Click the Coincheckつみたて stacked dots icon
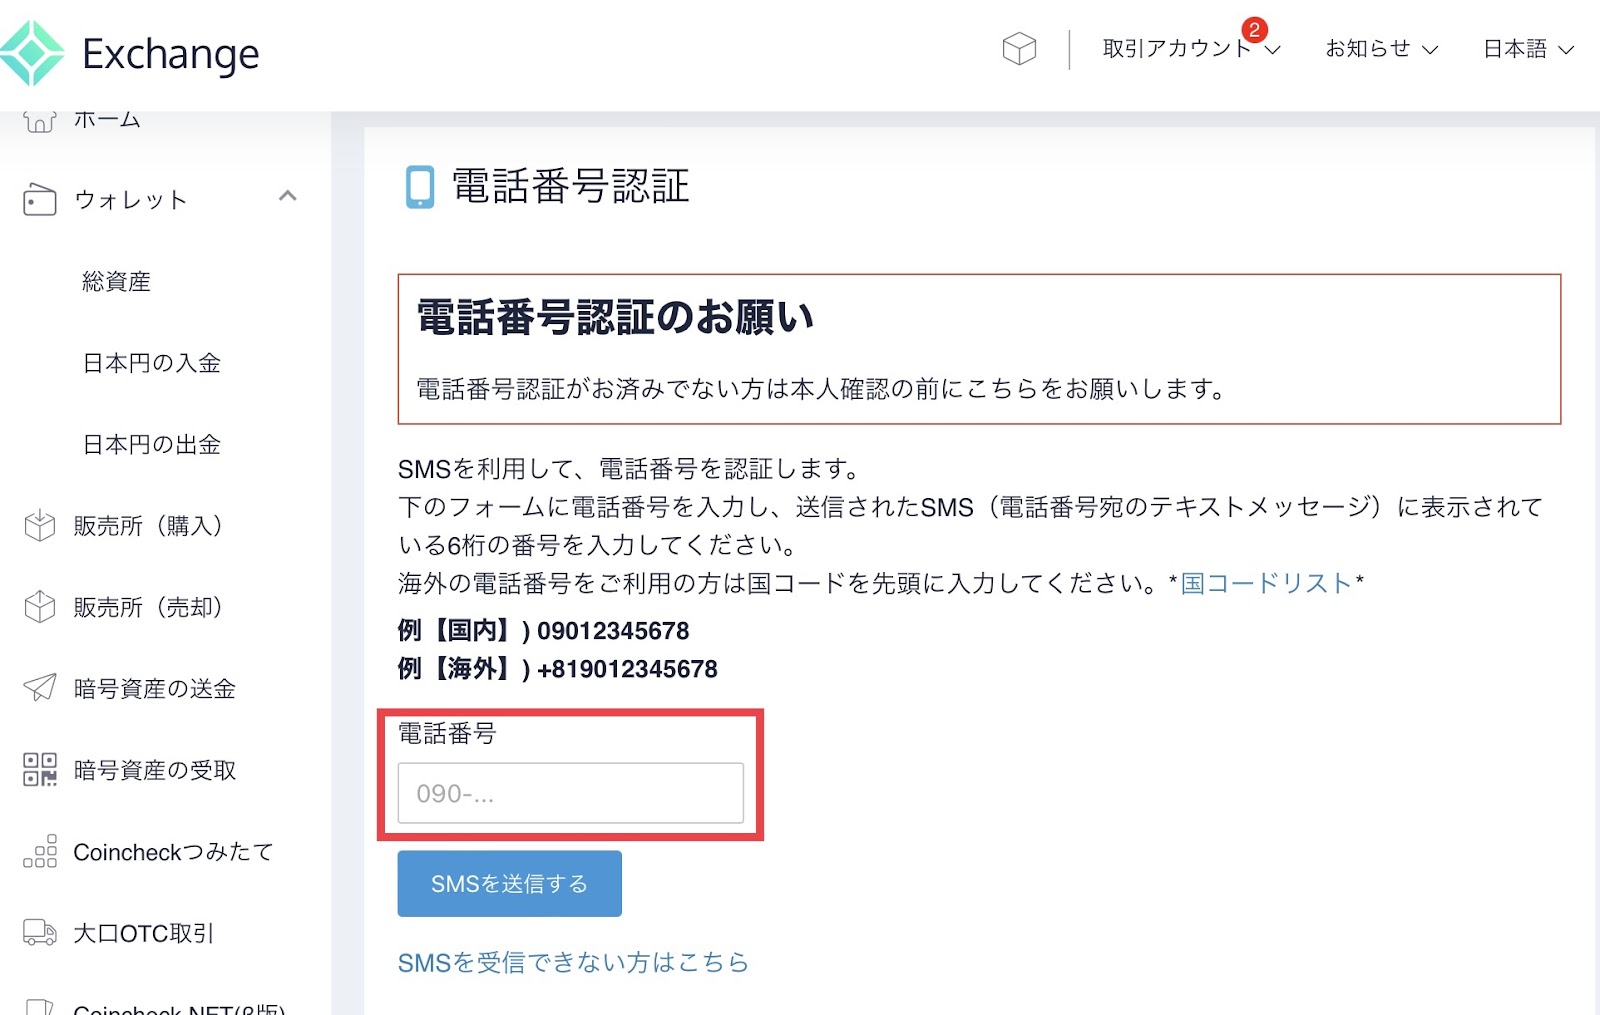Image resolution: width=1600 pixels, height=1015 pixels. (x=40, y=851)
